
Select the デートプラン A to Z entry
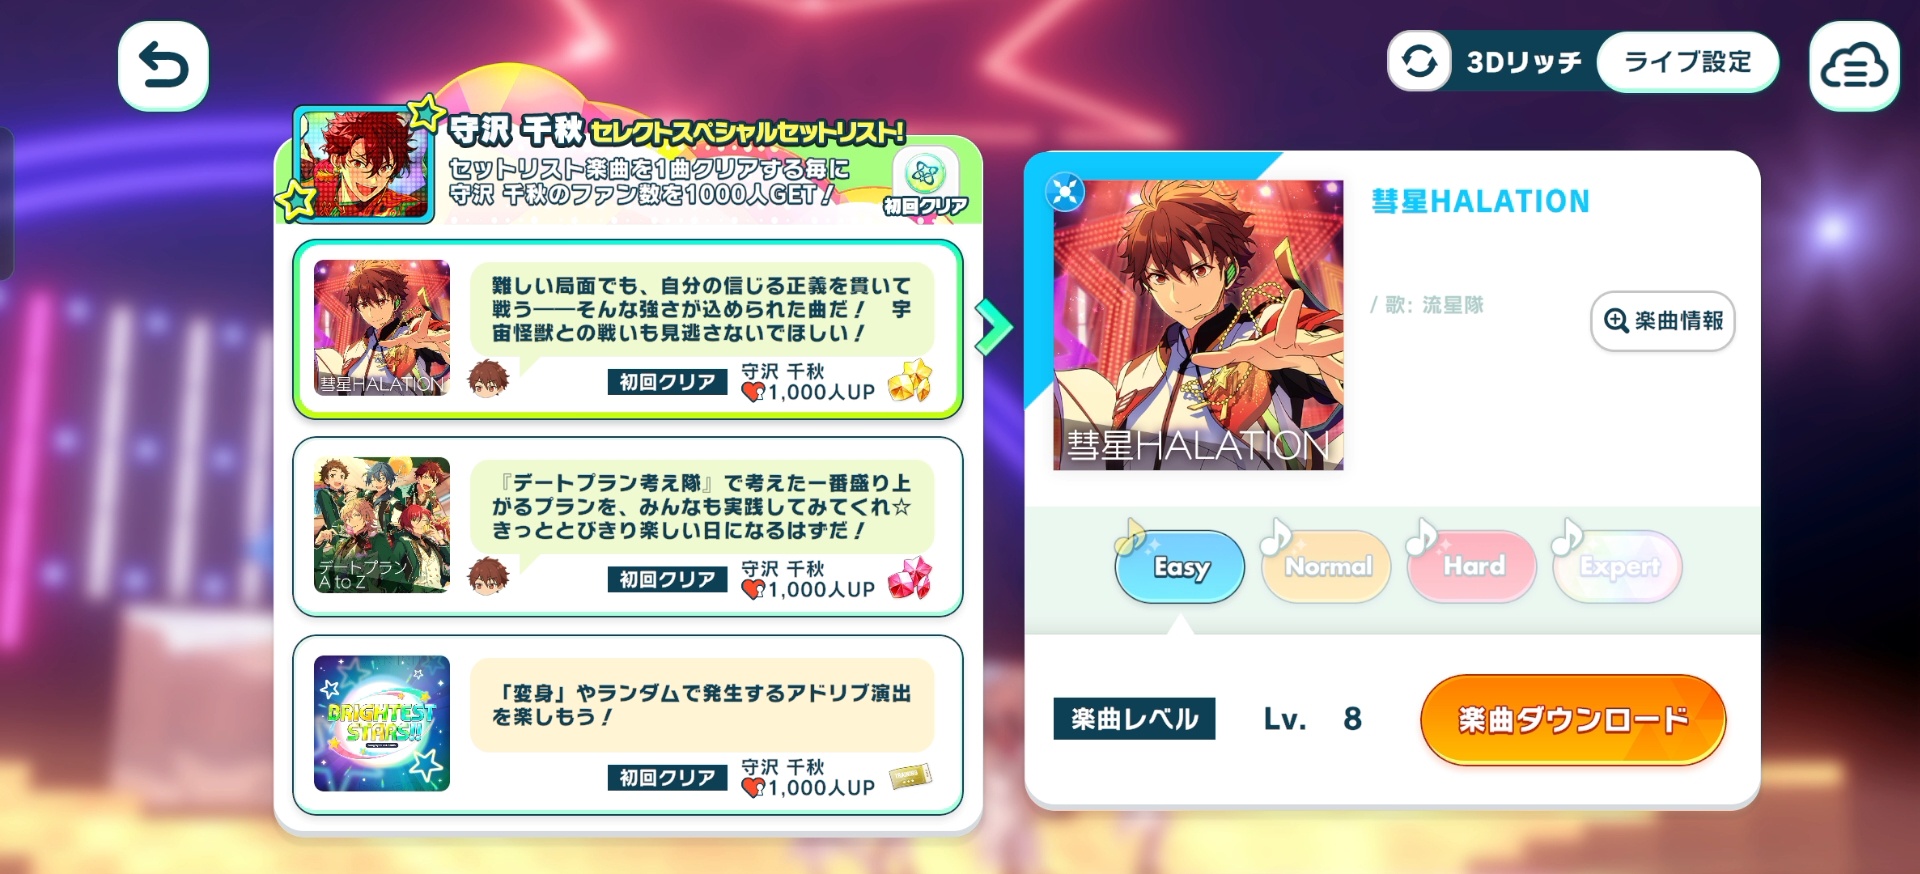(x=628, y=526)
